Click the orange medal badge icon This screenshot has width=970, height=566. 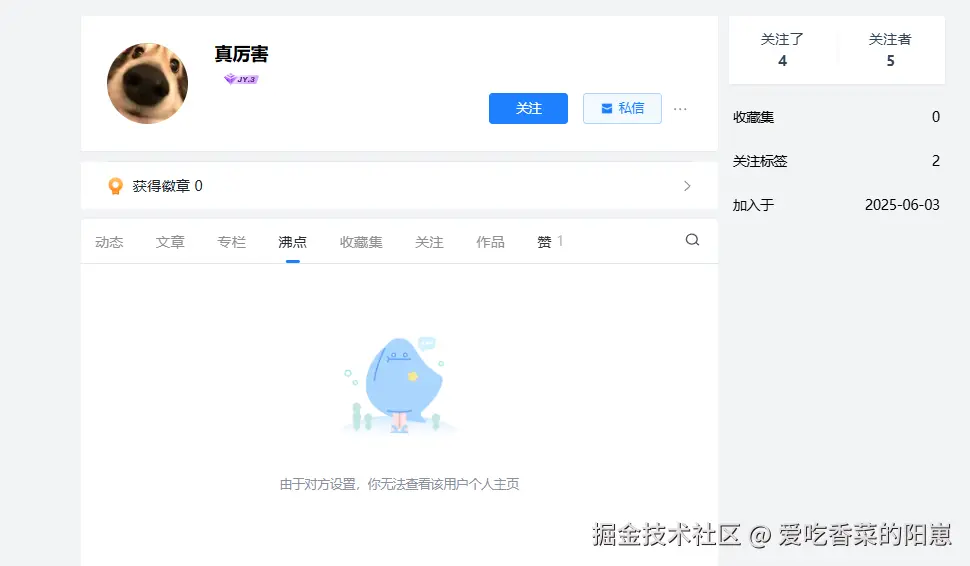click(x=115, y=186)
